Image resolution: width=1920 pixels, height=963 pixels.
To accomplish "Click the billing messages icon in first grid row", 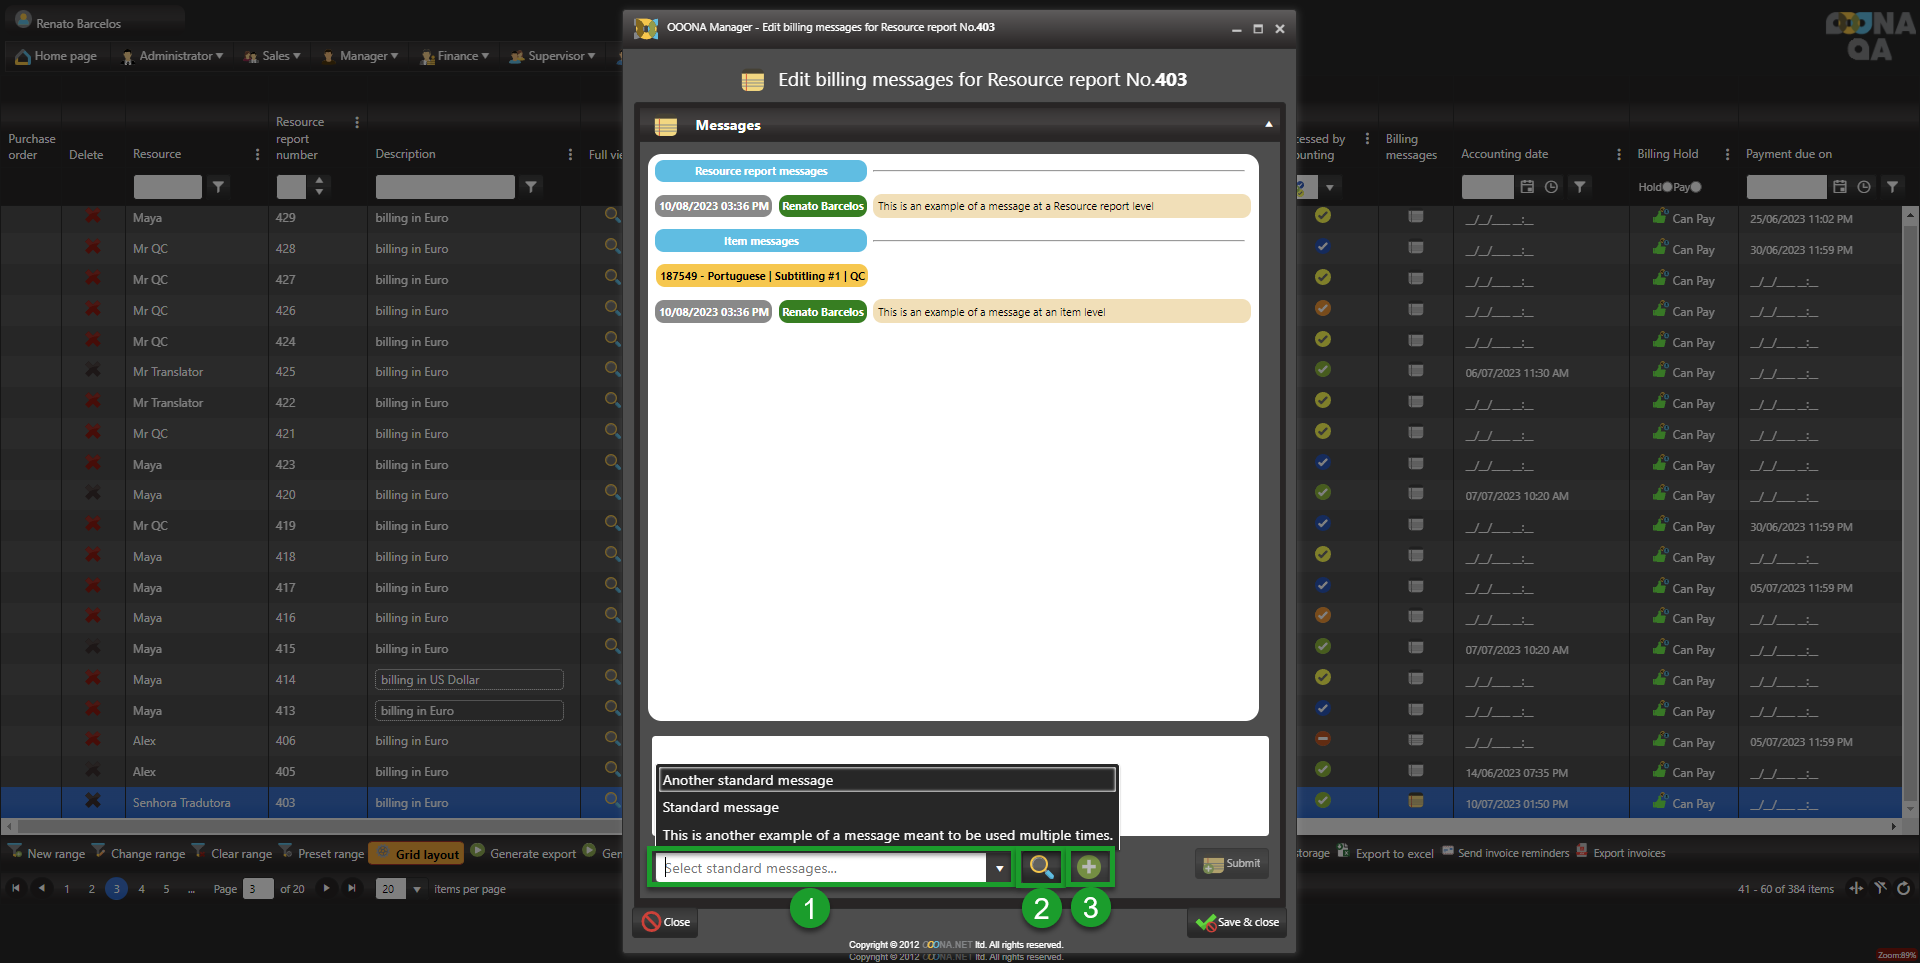I will click(1415, 217).
